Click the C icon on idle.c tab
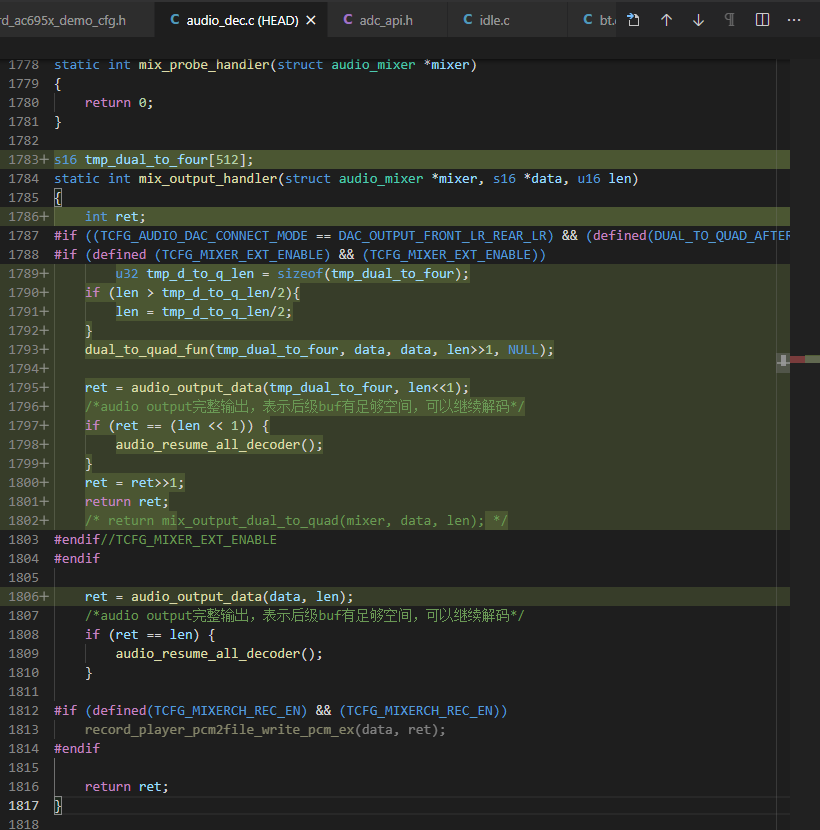This screenshot has width=820, height=830. coord(467,20)
